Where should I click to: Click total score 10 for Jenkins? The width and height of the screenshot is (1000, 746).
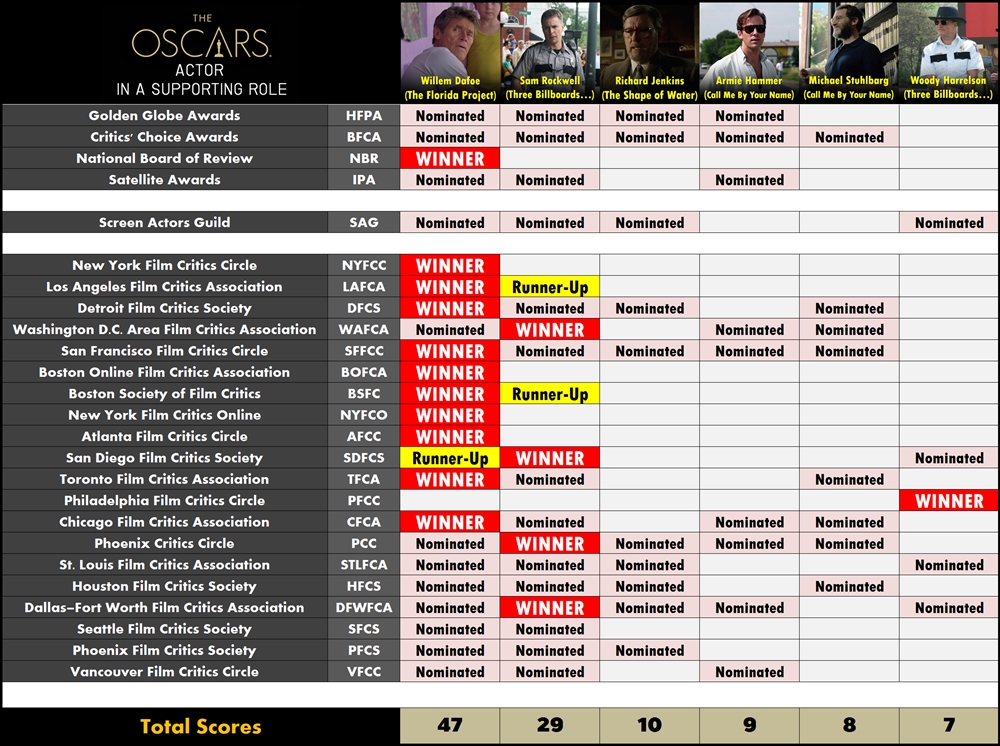[x=649, y=726]
